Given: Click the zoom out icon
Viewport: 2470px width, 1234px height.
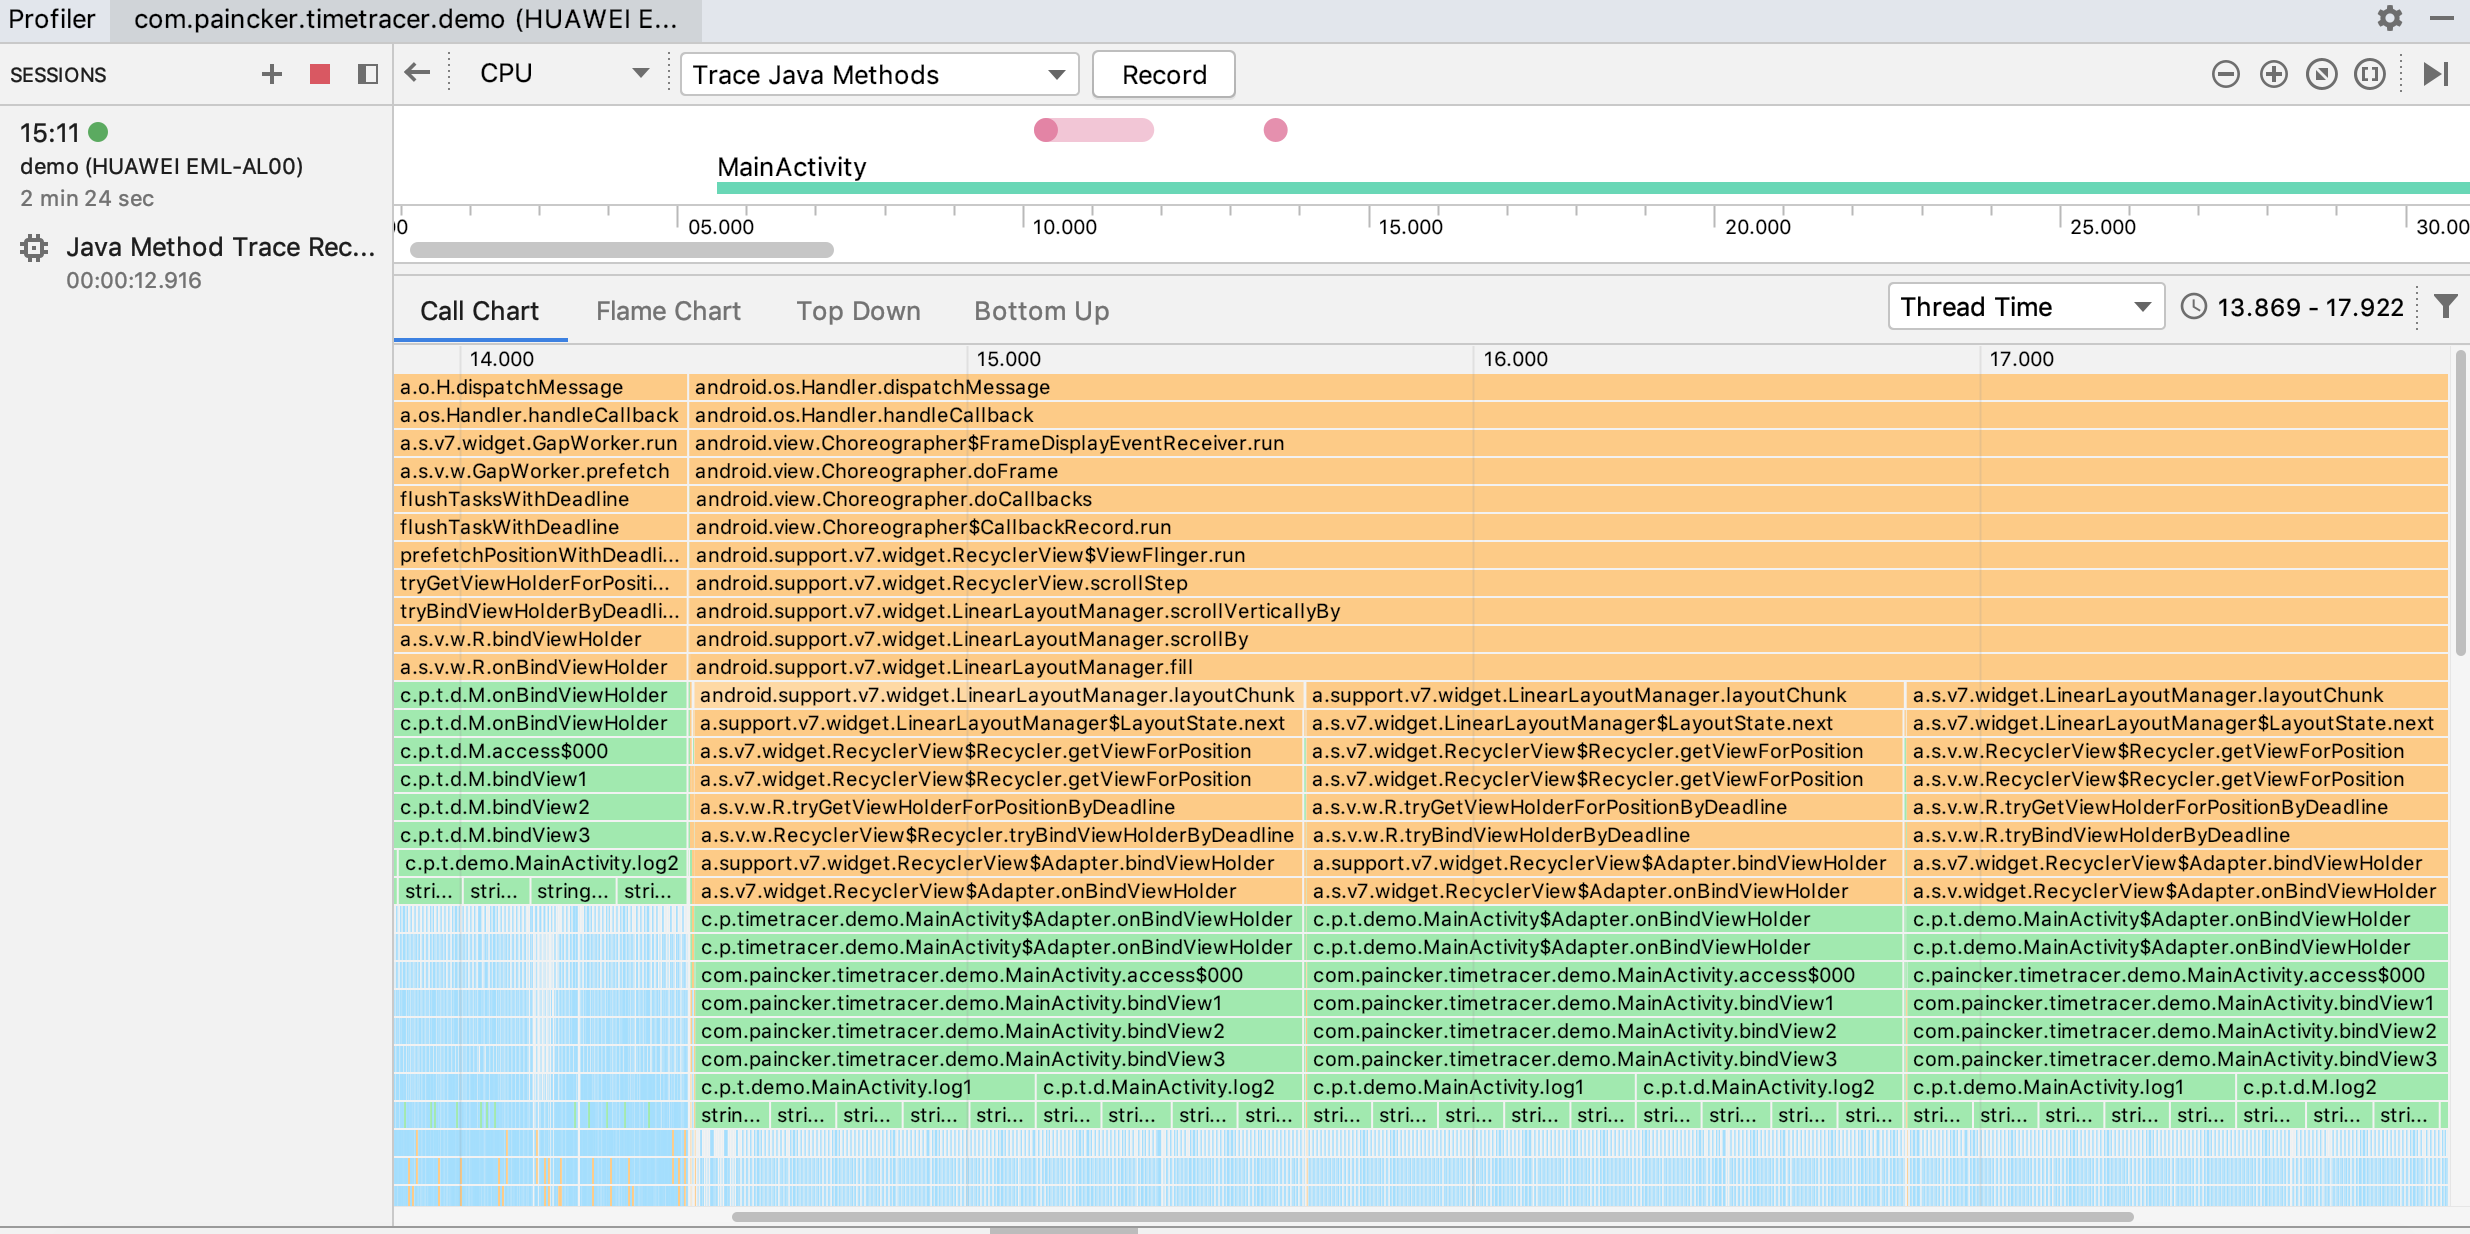Looking at the screenshot, I should click(2225, 74).
